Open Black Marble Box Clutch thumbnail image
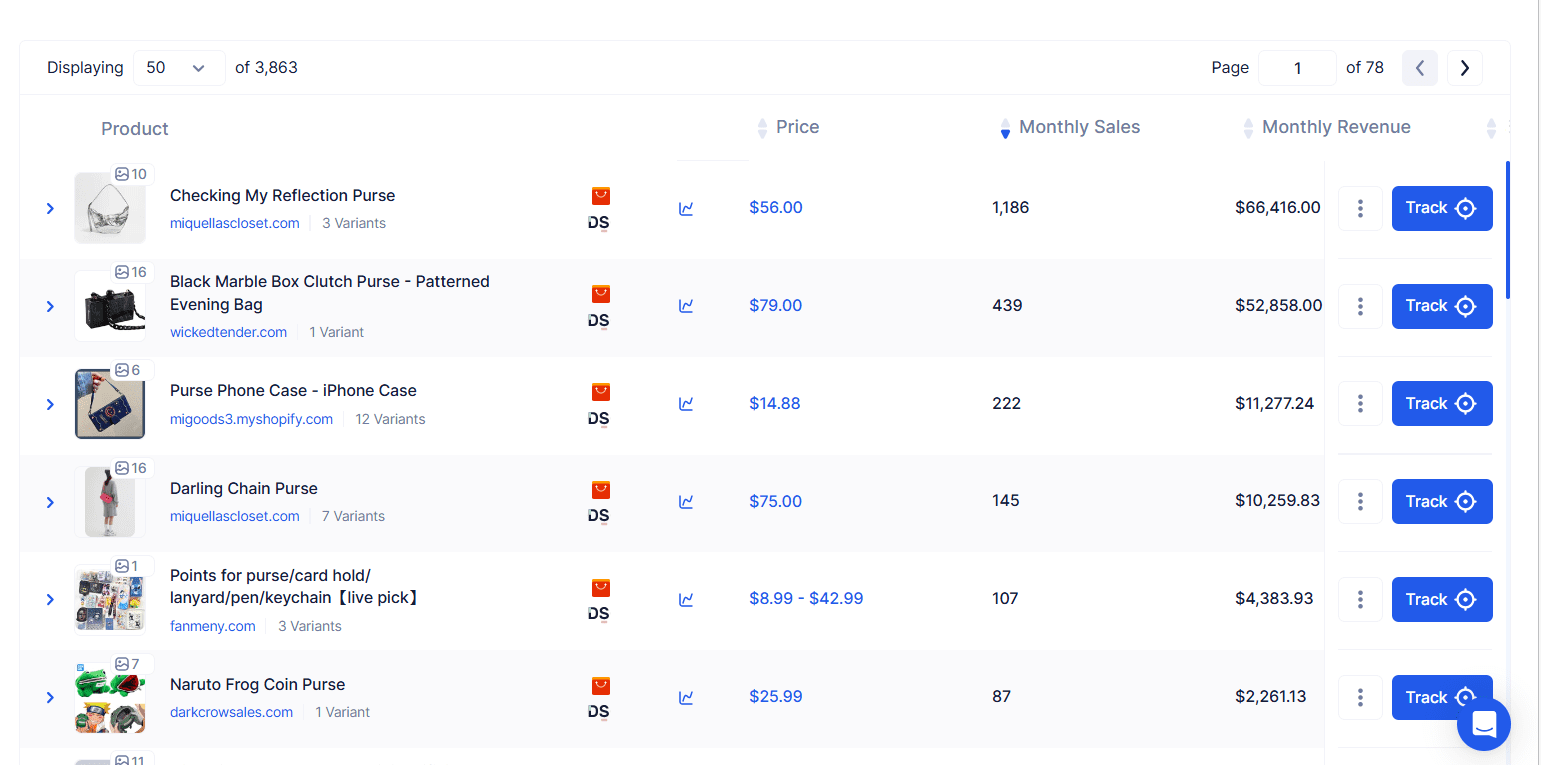 tap(110, 306)
